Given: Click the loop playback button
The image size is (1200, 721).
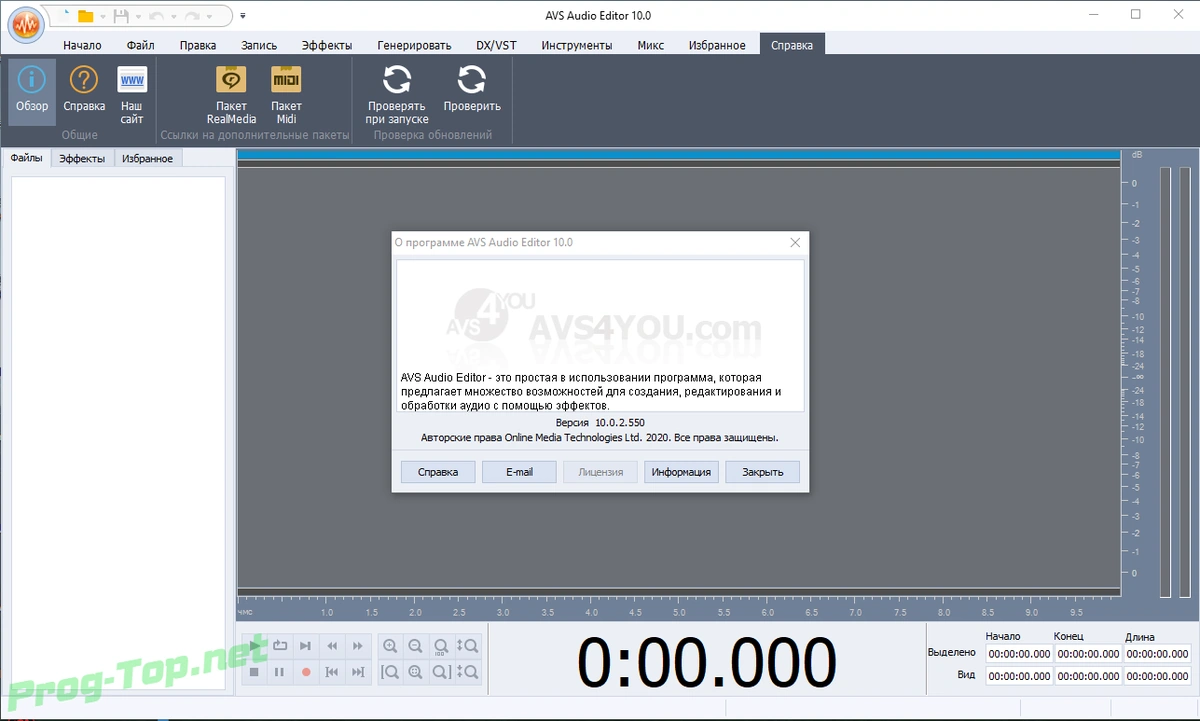Looking at the screenshot, I should point(280,646).
